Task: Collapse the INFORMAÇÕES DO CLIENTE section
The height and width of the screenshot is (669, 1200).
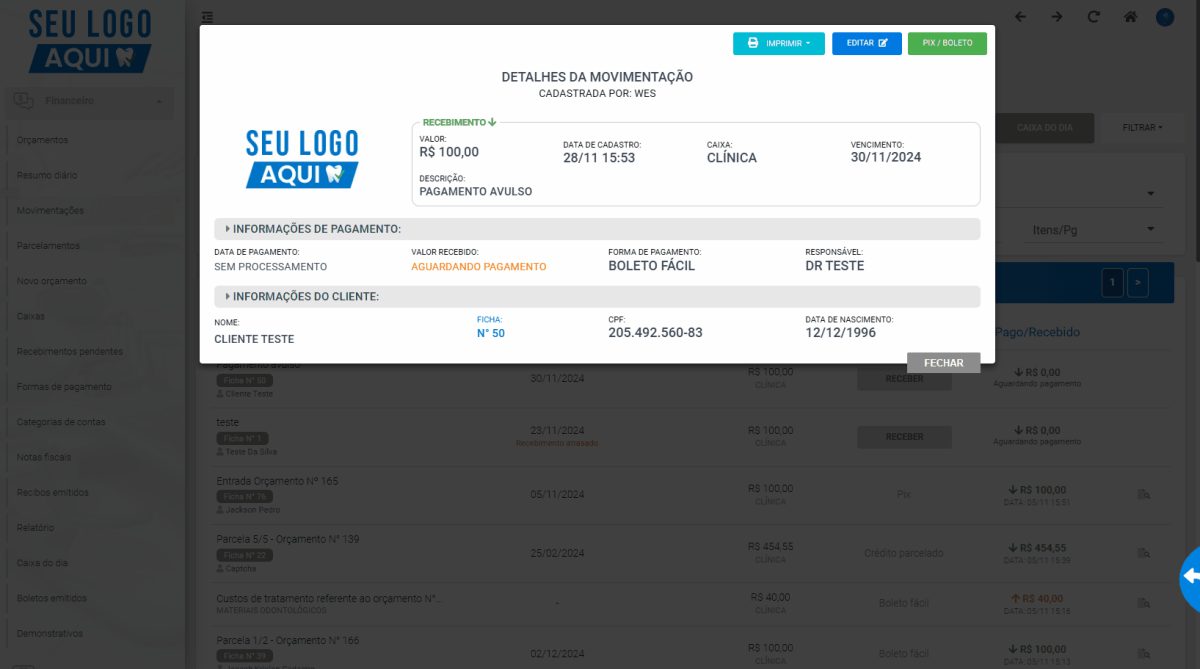Action: click(x=597, y=297)
